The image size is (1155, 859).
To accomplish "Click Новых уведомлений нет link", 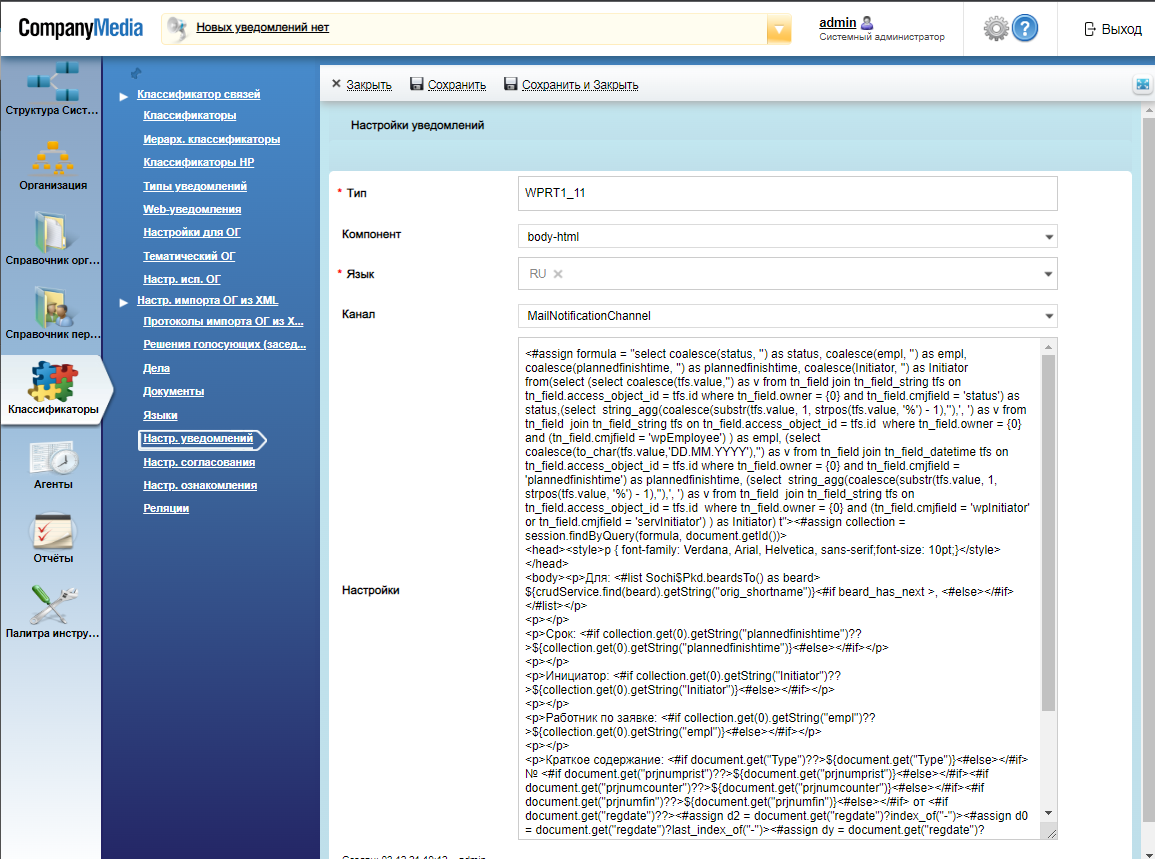I will [x=262, y=27].
